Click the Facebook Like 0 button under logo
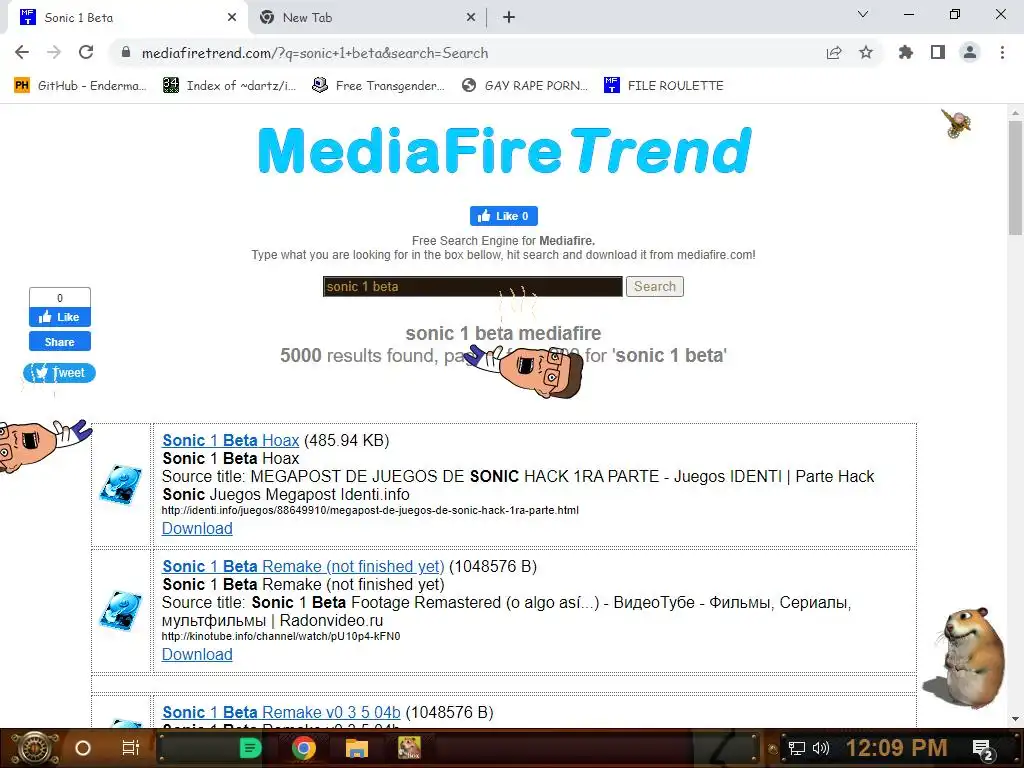Image resolution: width=1024 pixels, height=768 pixels. [x=504, y=216]
